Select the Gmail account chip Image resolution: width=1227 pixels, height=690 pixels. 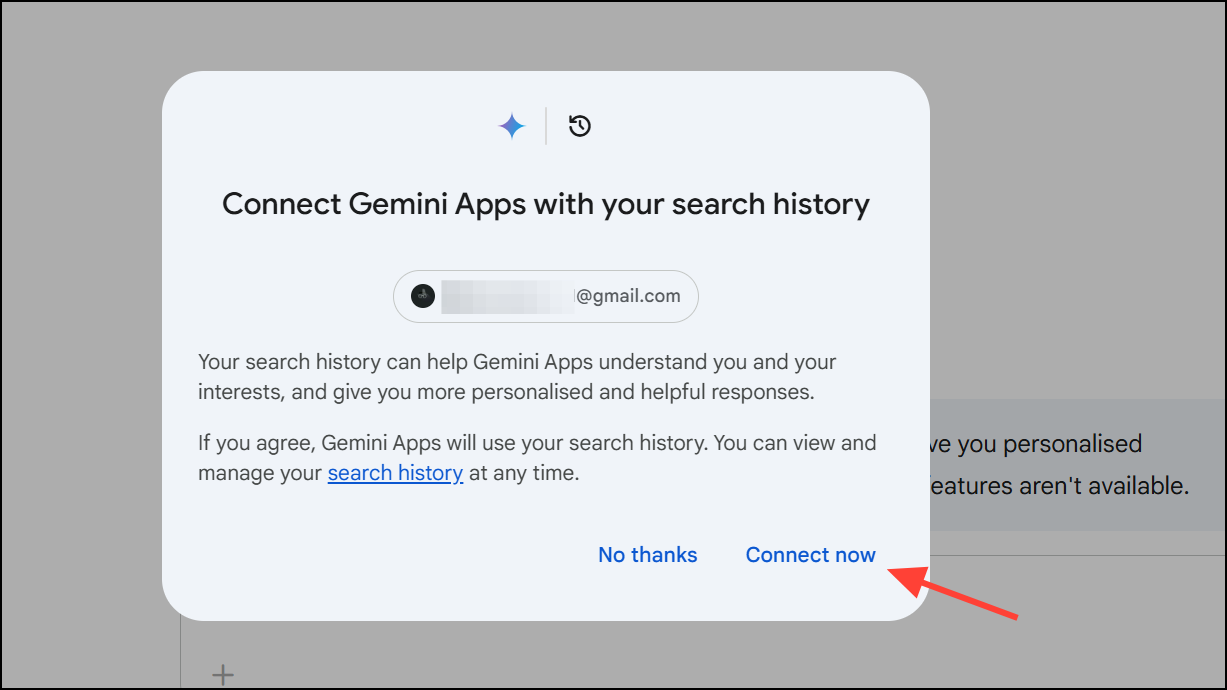[x=546, y=296]
